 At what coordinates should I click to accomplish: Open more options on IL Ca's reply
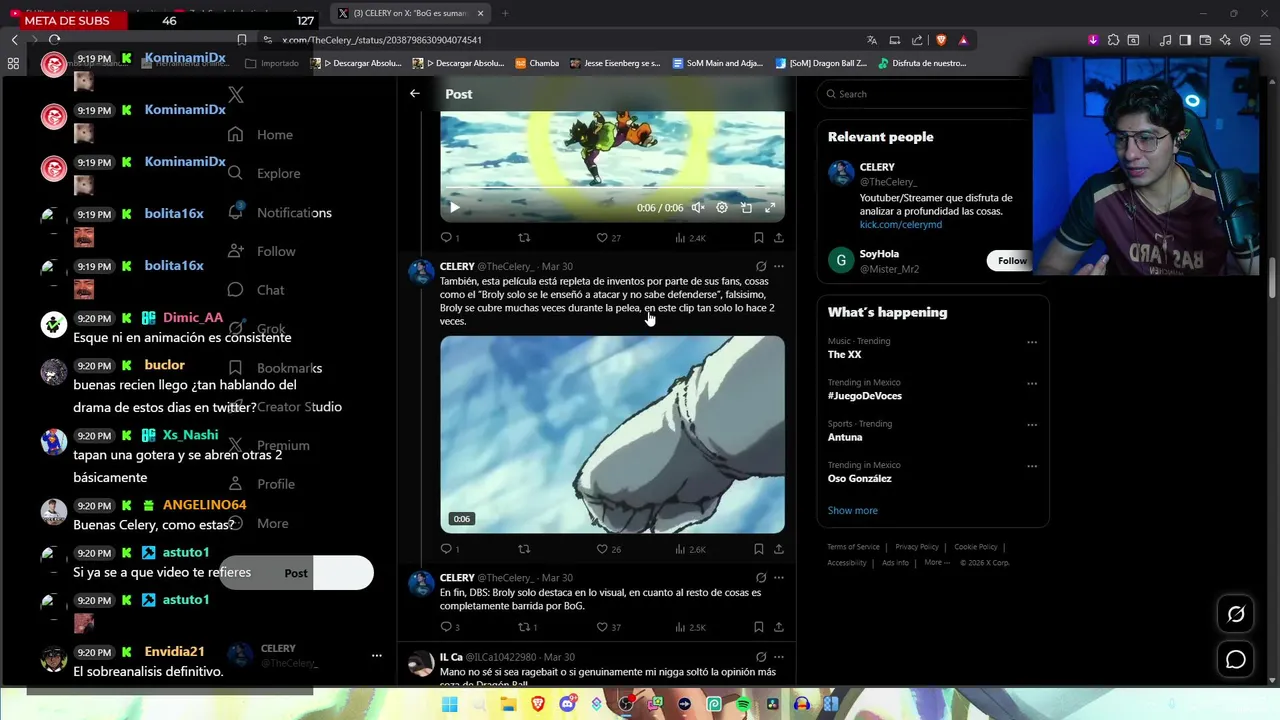779,657
